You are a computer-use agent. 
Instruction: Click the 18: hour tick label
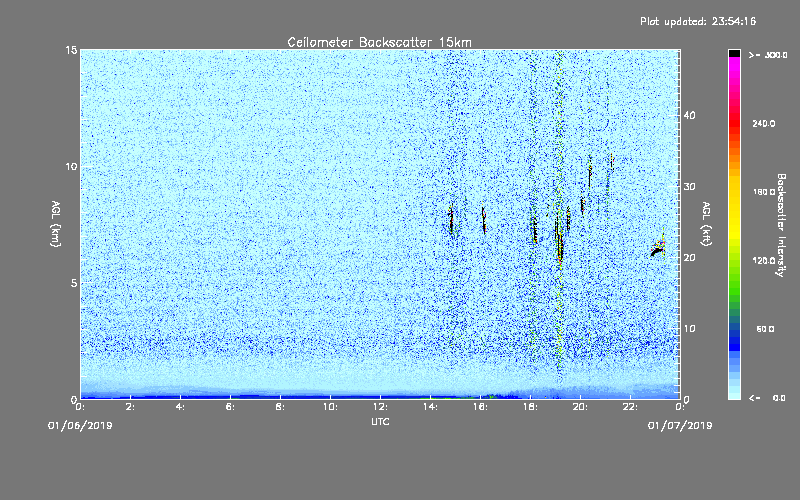click(x=530, y=407)
